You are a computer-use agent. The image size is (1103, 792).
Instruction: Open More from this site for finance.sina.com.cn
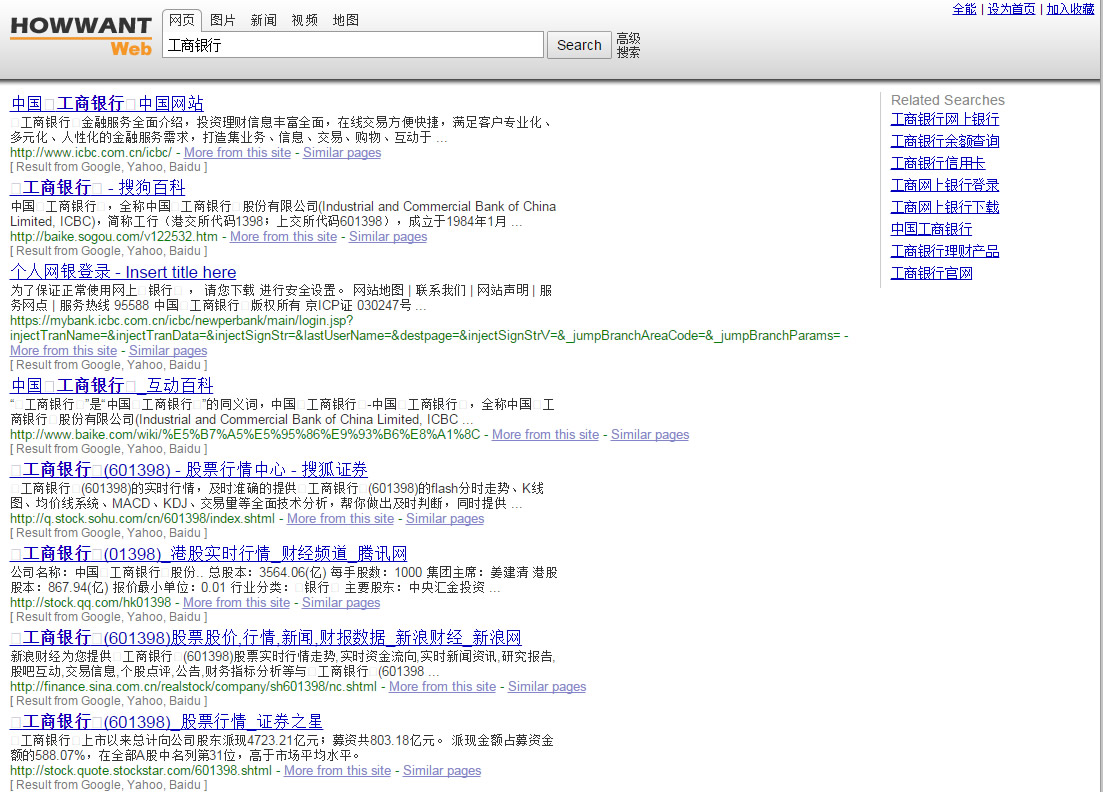point(442,686)
